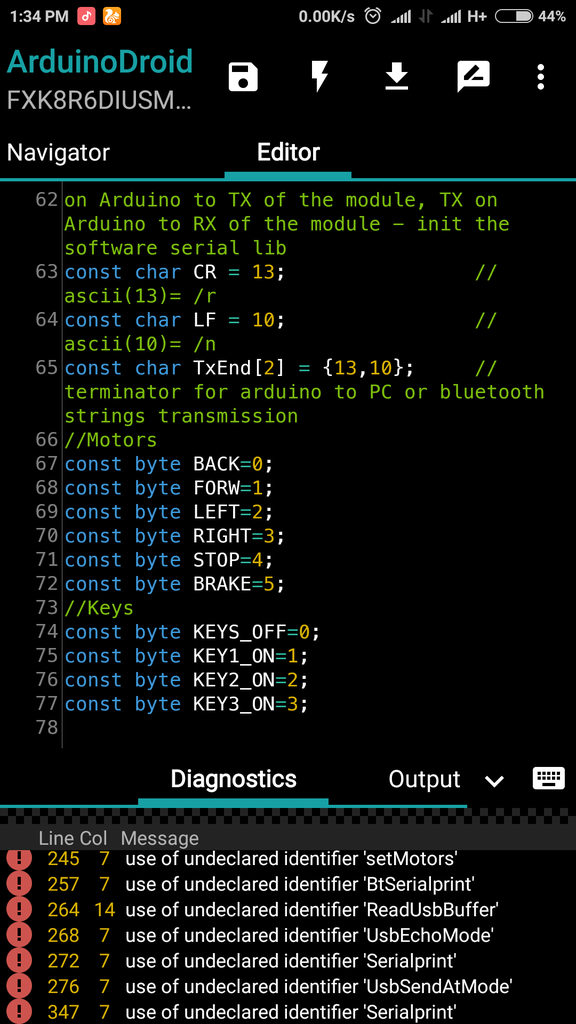Upload sketch using the download arrow icon
This screenshot has width=576, height=1024.
point(396,78)
